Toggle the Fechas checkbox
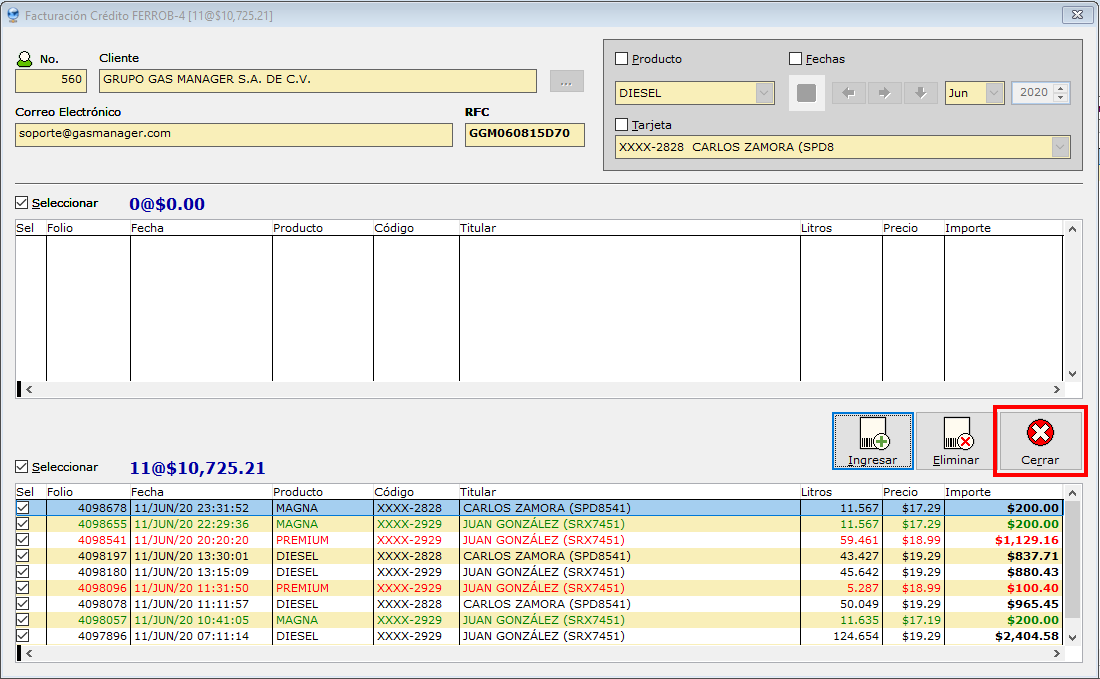Image resolution: width=1100 pixels, height=679 pixels. coord(796,59)
